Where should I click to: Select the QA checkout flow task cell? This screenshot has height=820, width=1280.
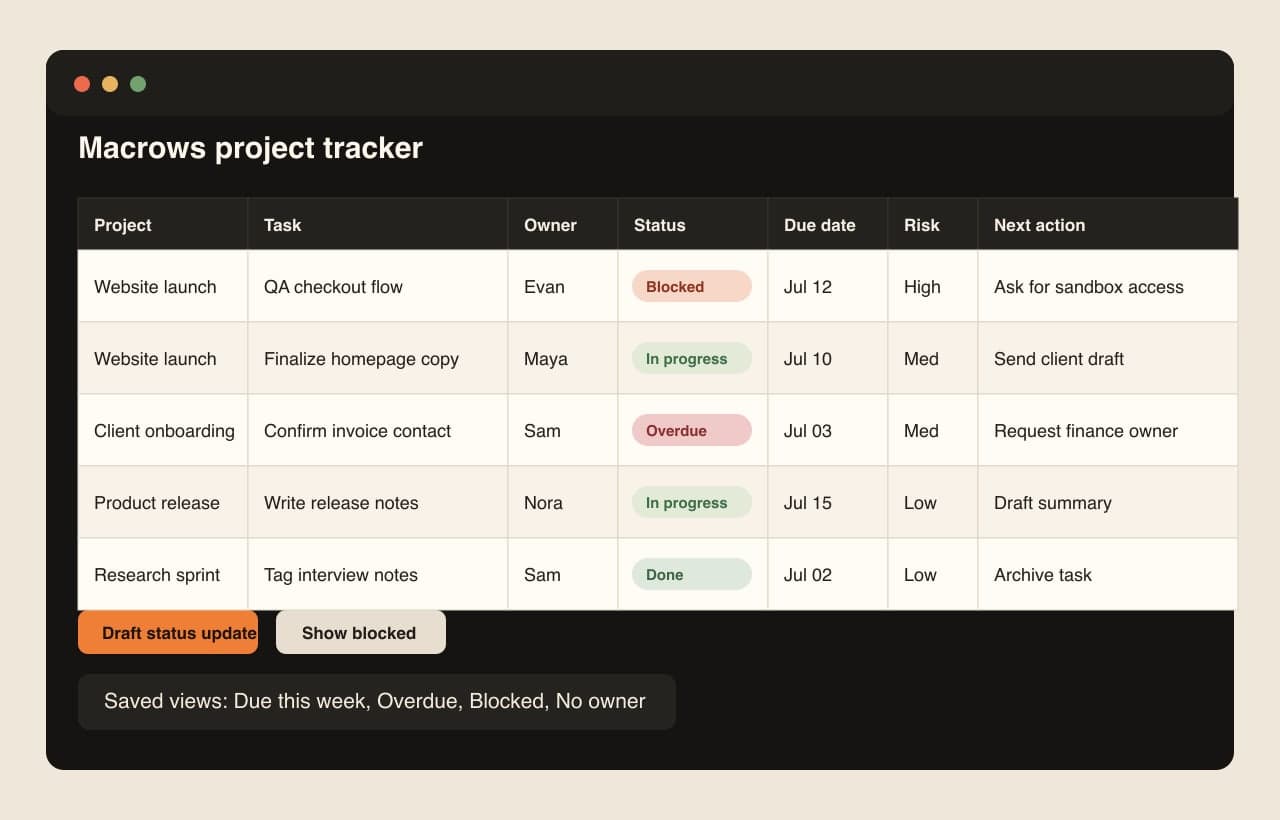[378, 286]
